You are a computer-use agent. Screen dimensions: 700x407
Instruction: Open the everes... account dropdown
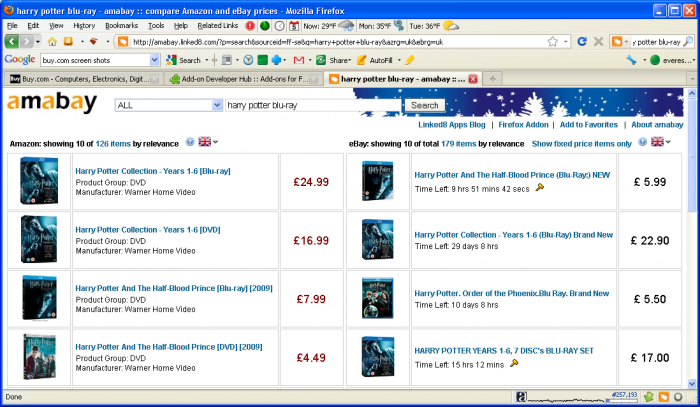point(672,60)
